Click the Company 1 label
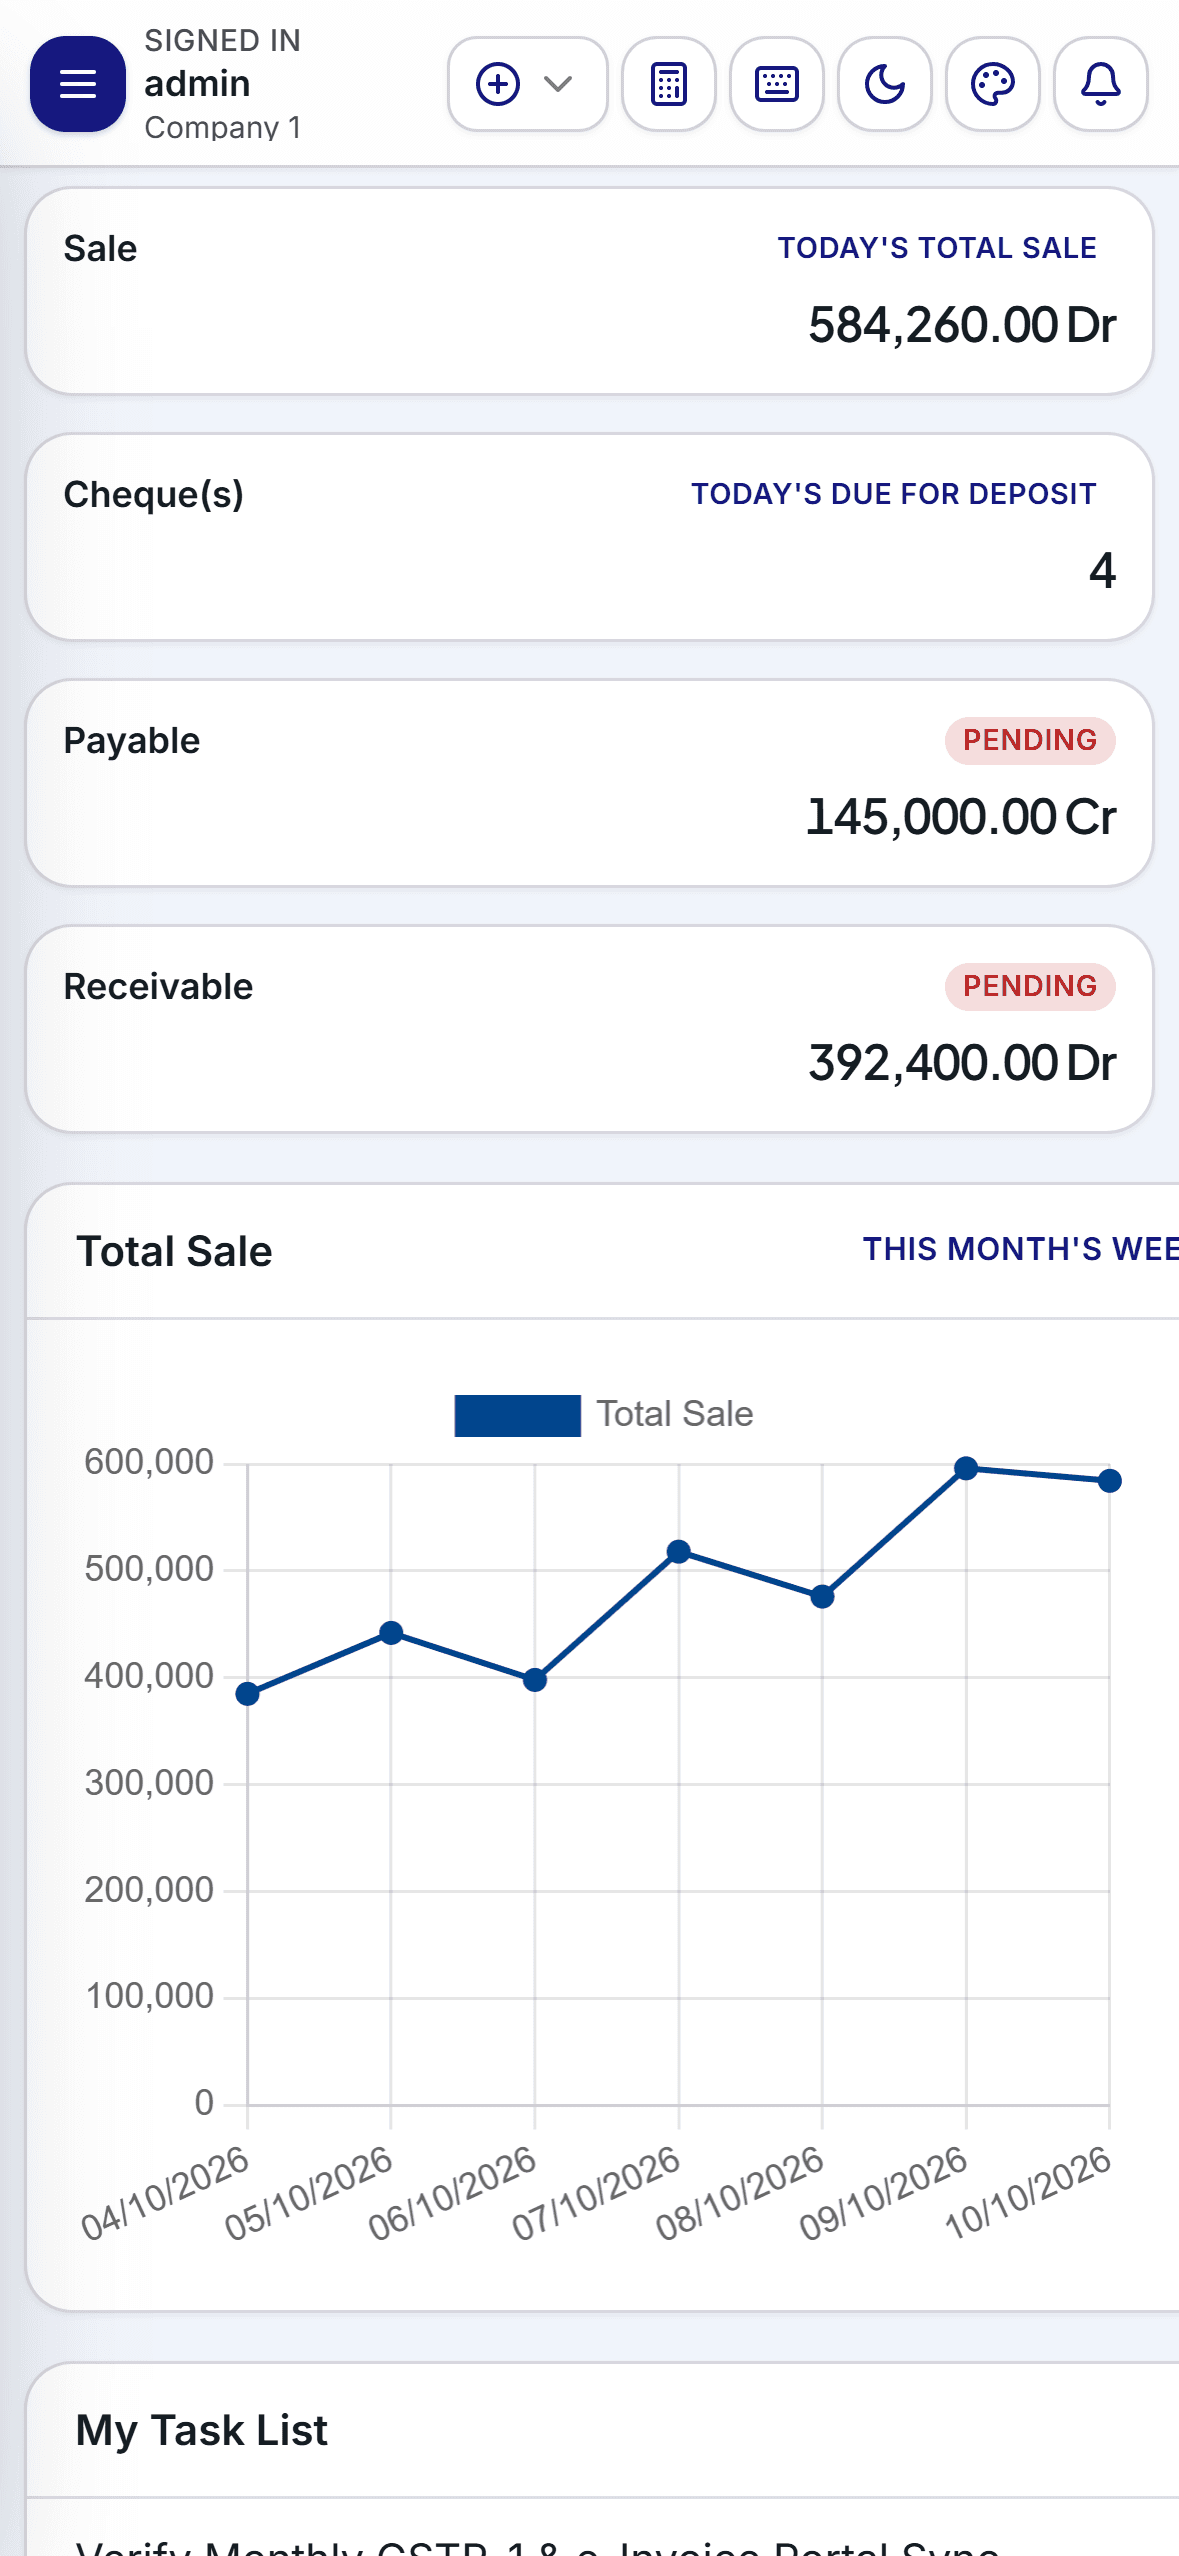This screenshot has width=1179, height=2556. tap(222, 128)
